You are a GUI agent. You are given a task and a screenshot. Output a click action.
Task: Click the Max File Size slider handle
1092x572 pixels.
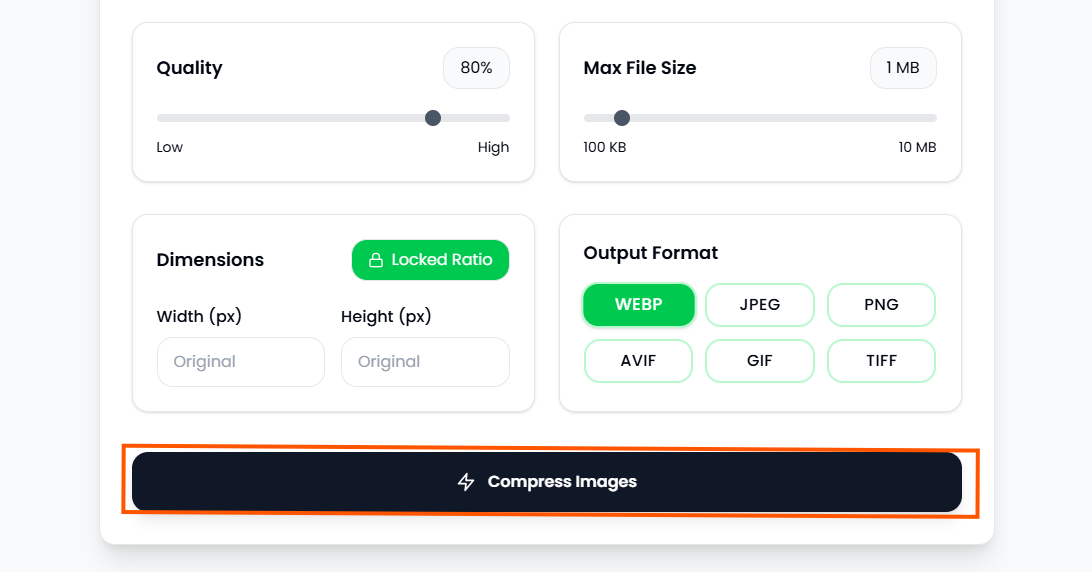[x=622, y=118]
